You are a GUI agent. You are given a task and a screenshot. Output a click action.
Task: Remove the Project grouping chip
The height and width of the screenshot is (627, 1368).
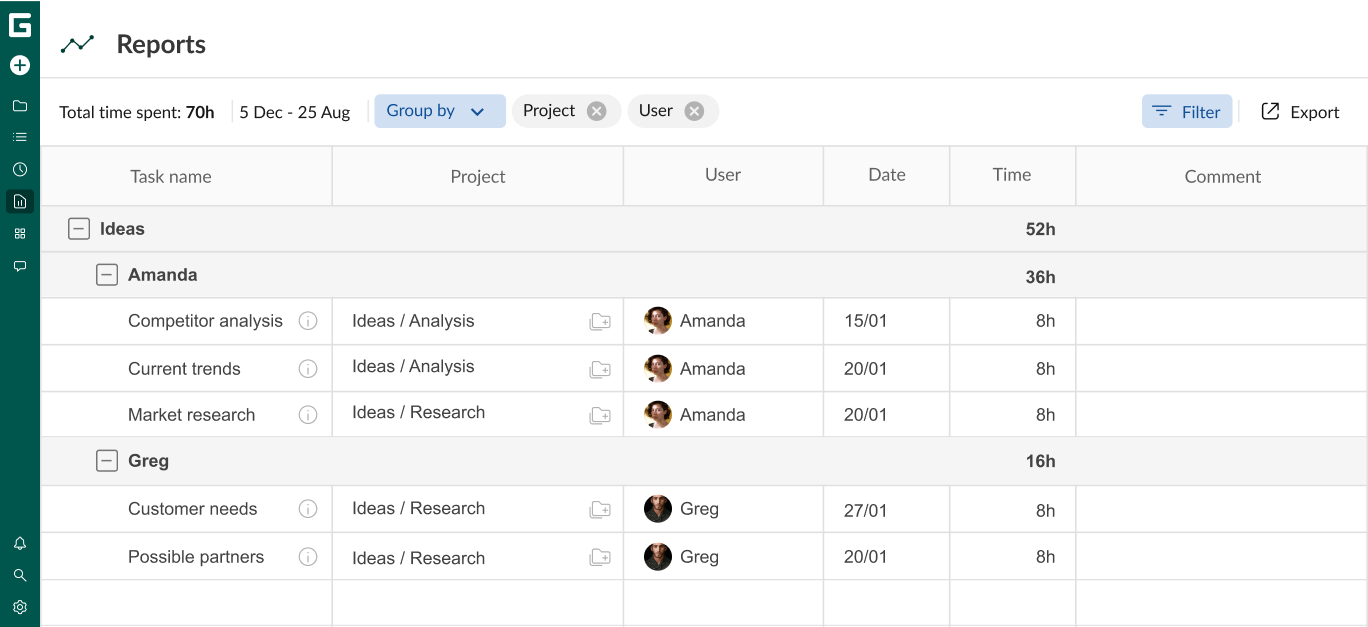point(597,111)
